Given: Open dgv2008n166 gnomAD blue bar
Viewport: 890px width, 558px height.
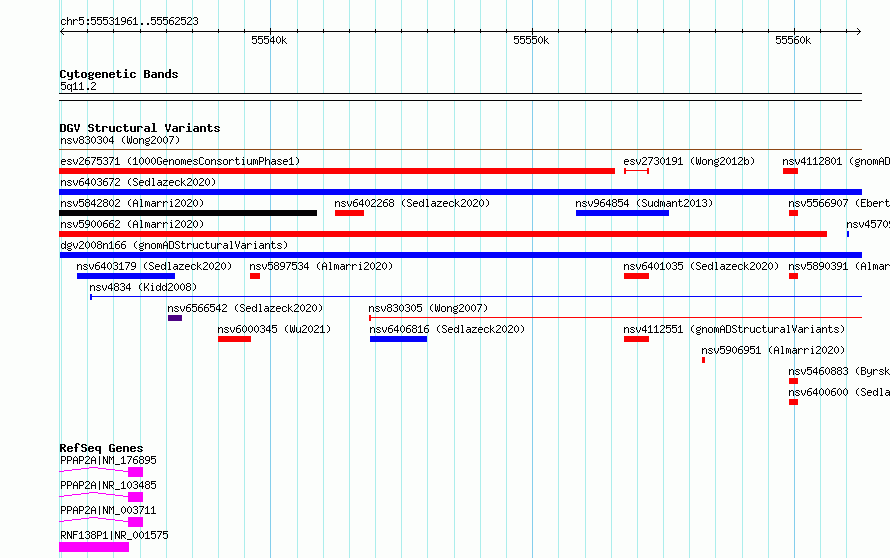Looking at the screenshot, I should point(460,255).
